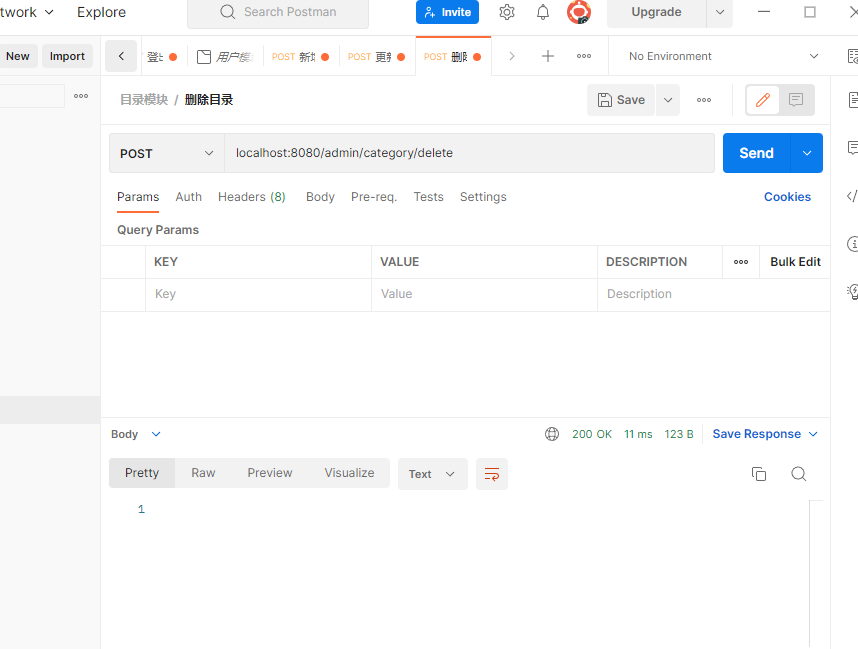Toggle line wrap in response body
This screenshot has width=858, height=649.
click(492, 474)
